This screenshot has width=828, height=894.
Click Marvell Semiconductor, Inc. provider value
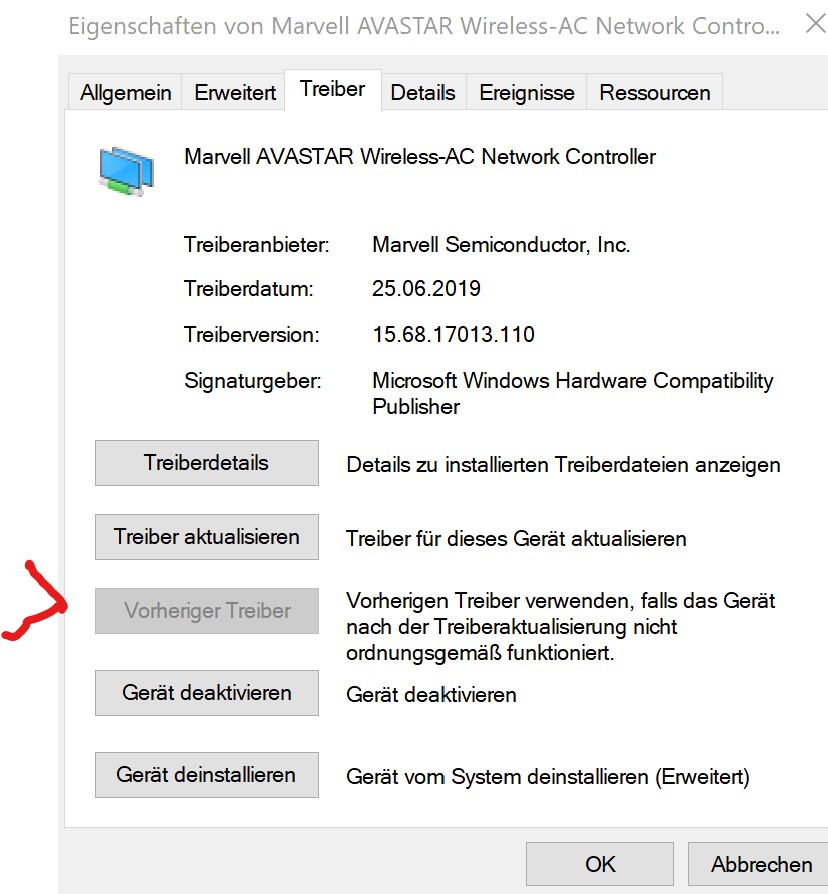(x=501, y=245)
